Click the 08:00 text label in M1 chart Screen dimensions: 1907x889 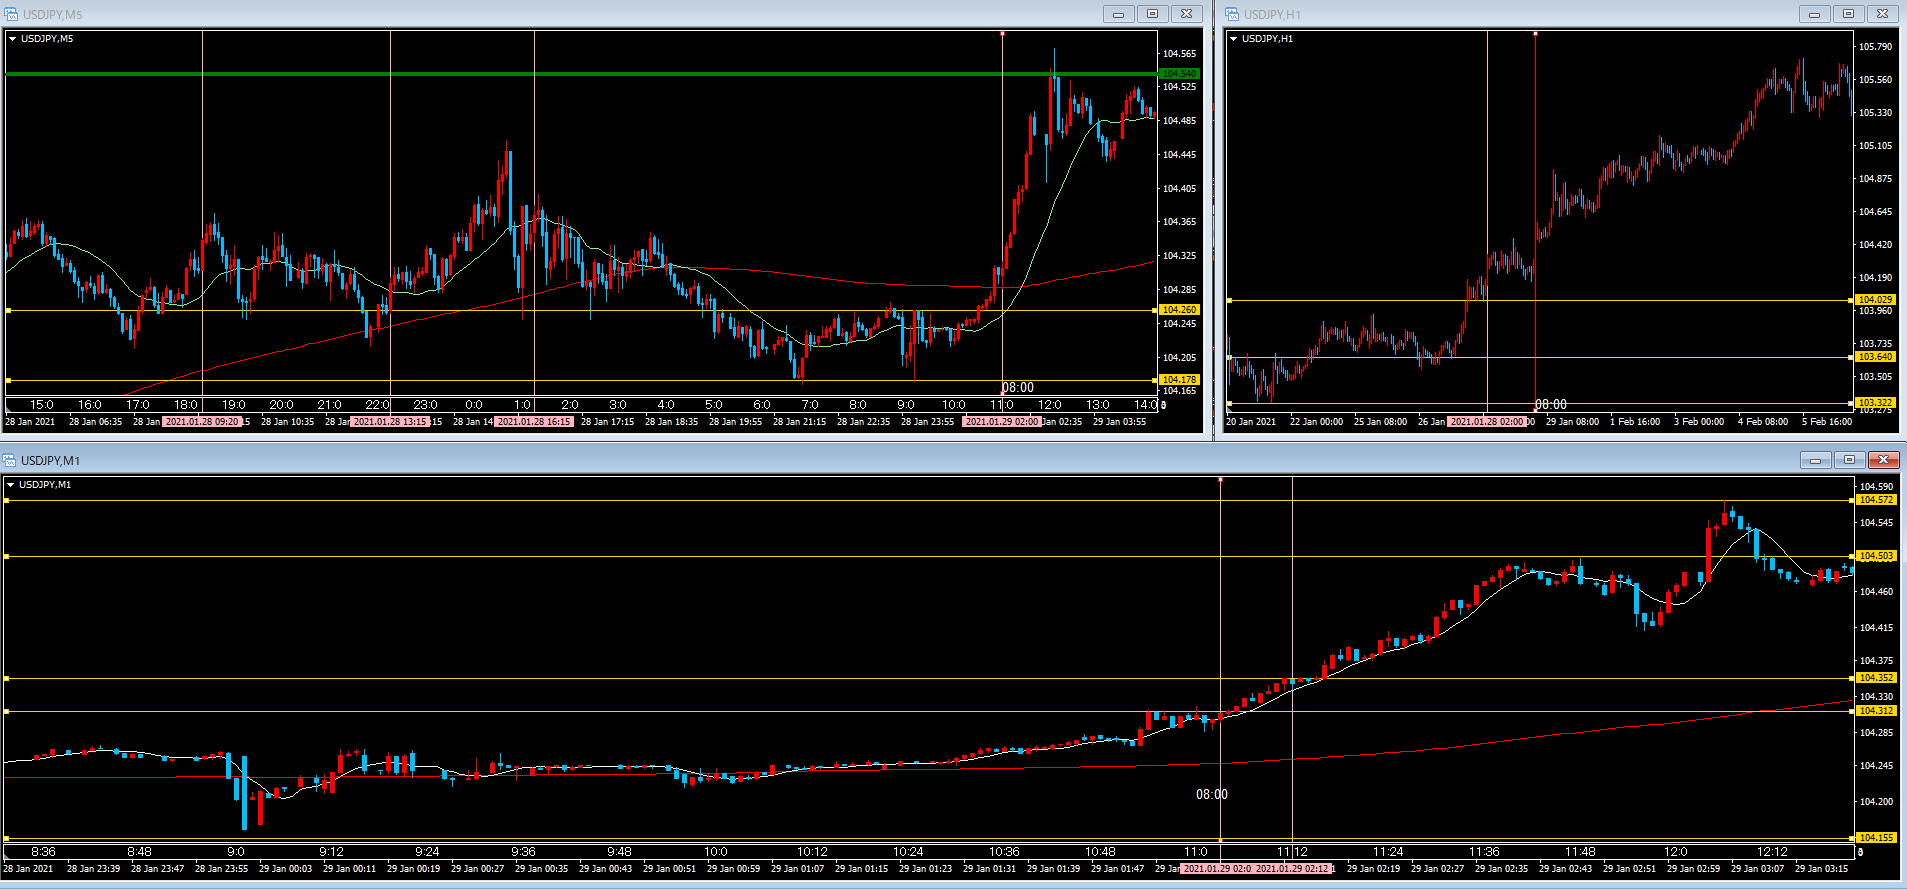coord(1211,794)
